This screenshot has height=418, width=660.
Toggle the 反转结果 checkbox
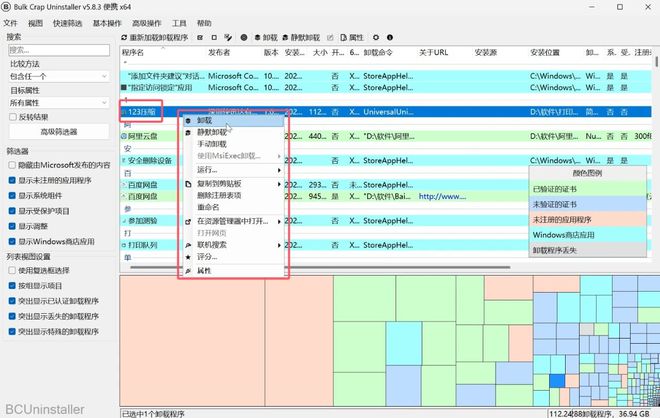pos(13,117)
